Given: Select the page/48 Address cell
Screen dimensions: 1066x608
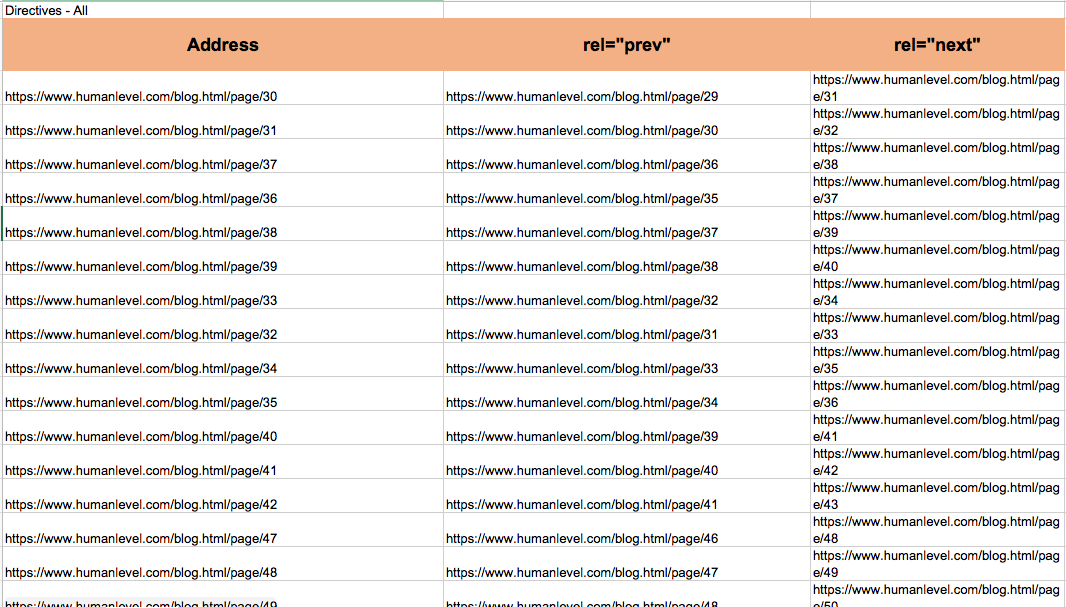Looking at the screenshot, I should point(141,572).
